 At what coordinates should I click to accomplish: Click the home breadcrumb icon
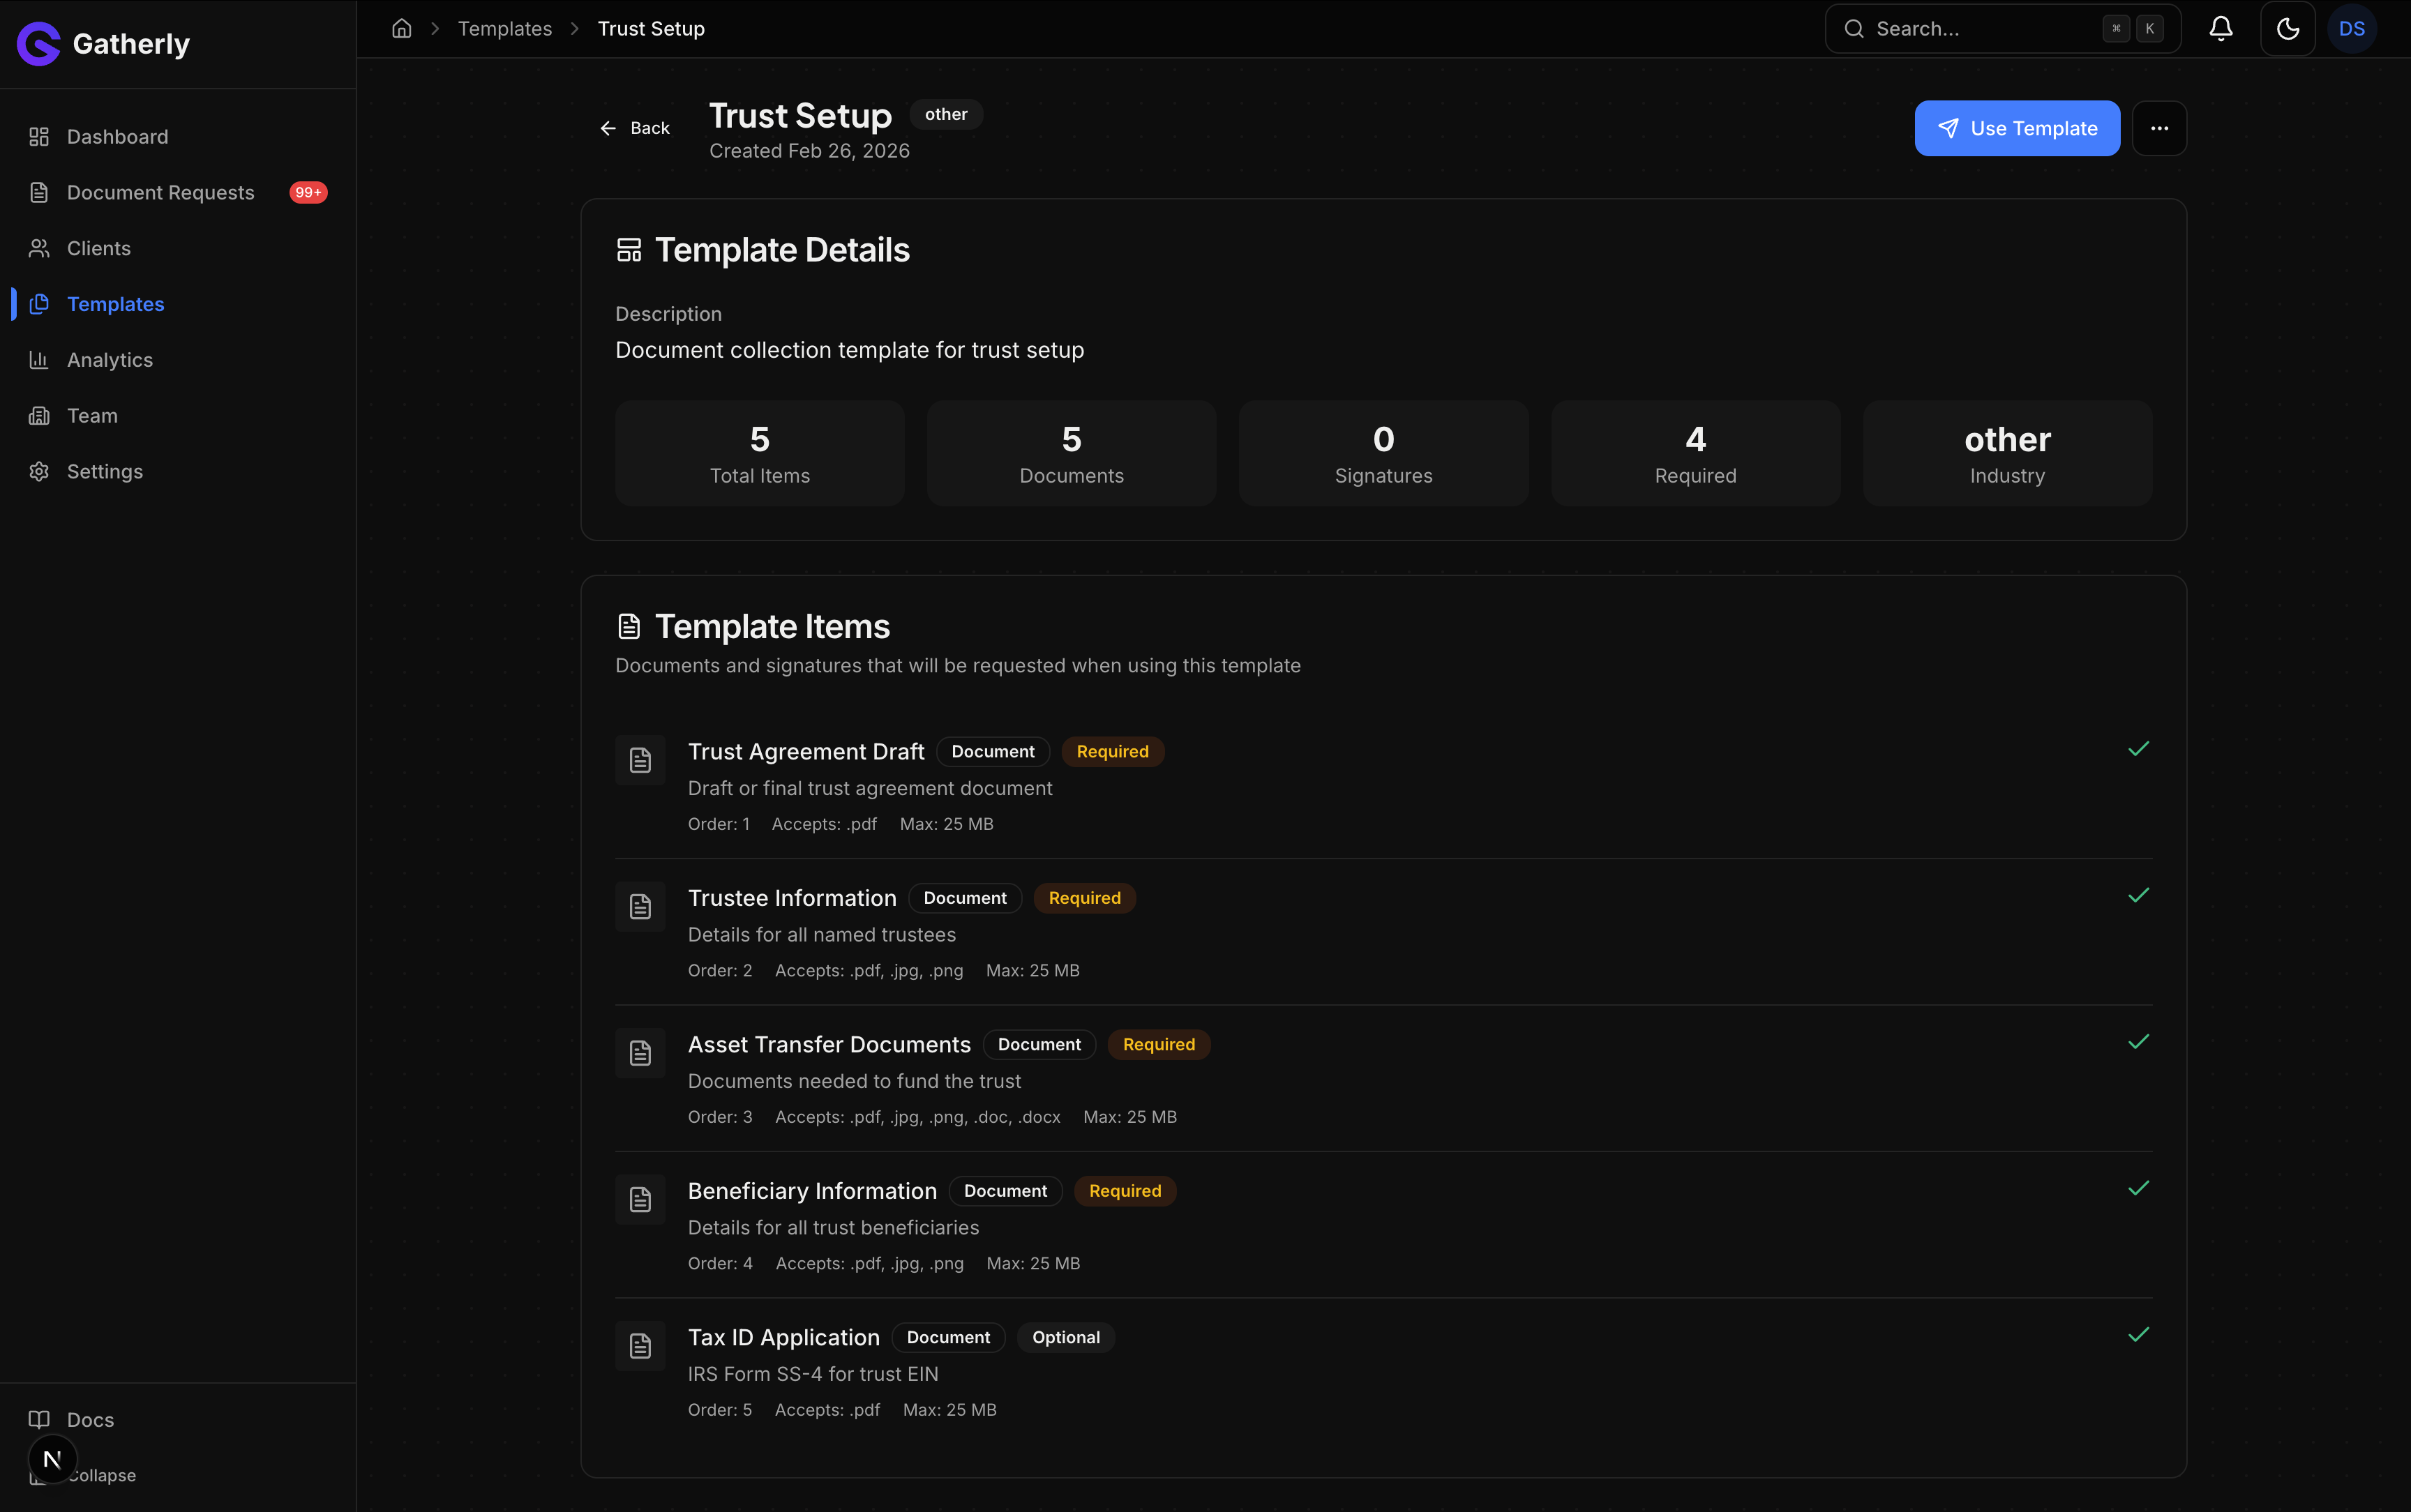point(402,28)
